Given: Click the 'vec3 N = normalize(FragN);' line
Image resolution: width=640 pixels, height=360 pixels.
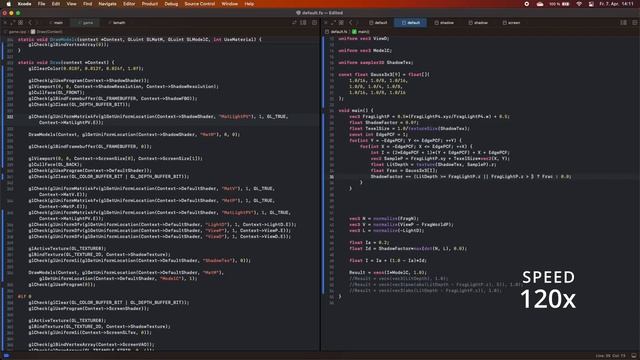Looking at the screenshot, I should click(x=384, y=218).
